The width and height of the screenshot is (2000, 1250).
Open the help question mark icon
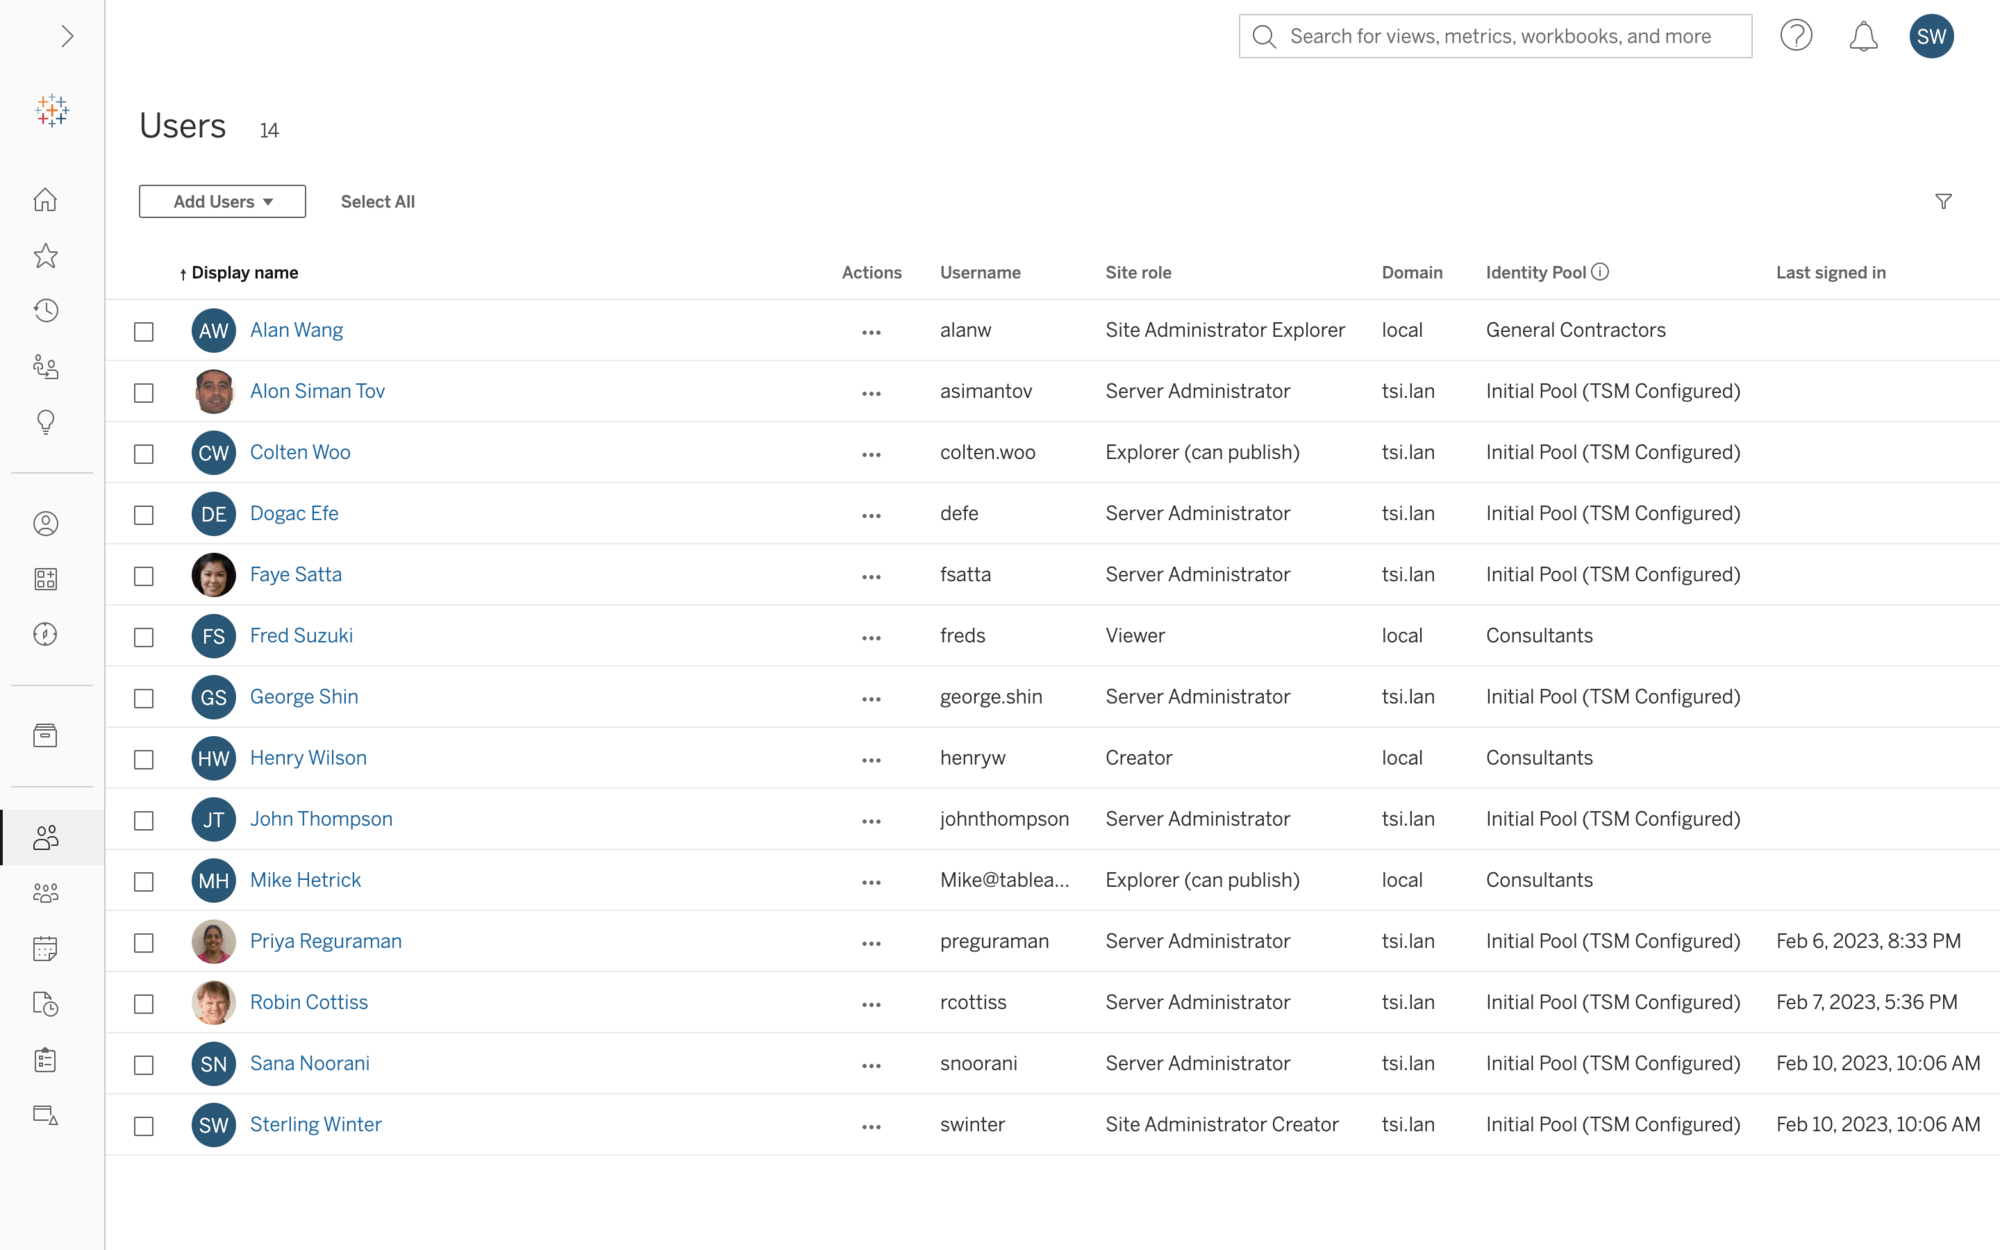click(1796, 37)
